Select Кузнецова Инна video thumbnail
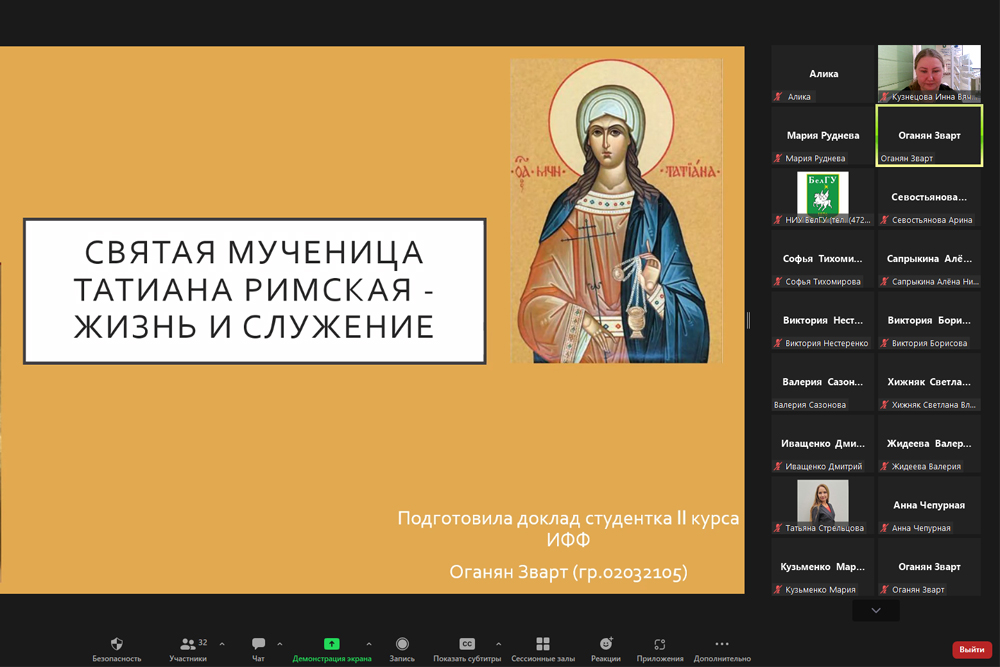Screen dimensions: 1000x667 929,73
